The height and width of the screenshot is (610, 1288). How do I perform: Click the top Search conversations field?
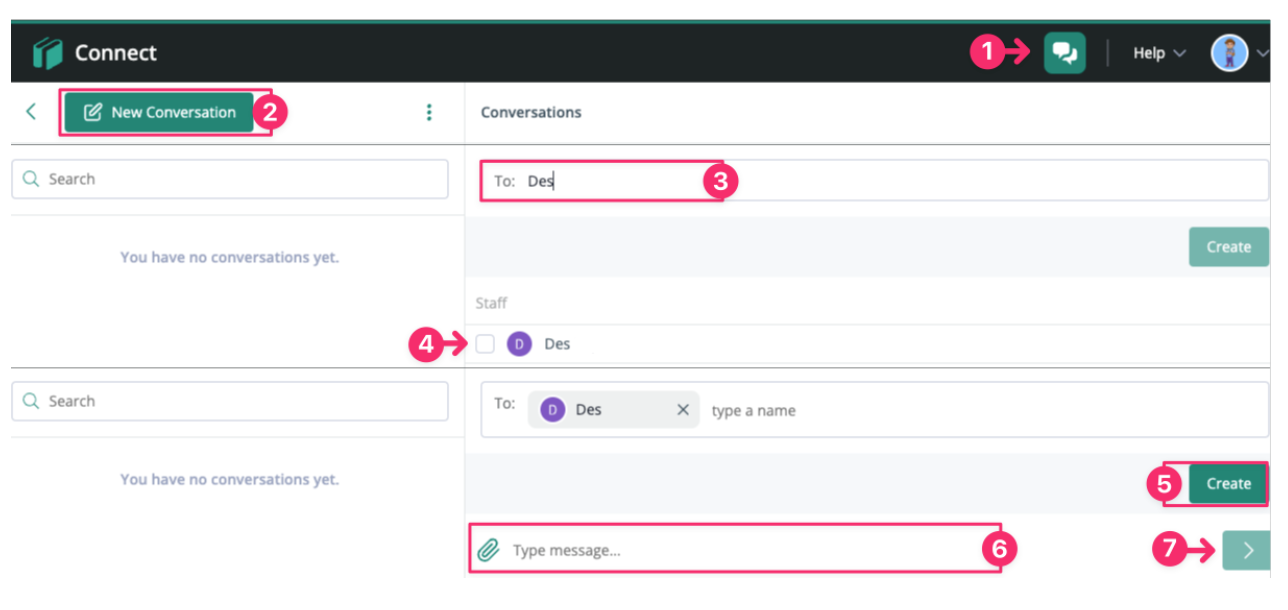coord(230,179)
